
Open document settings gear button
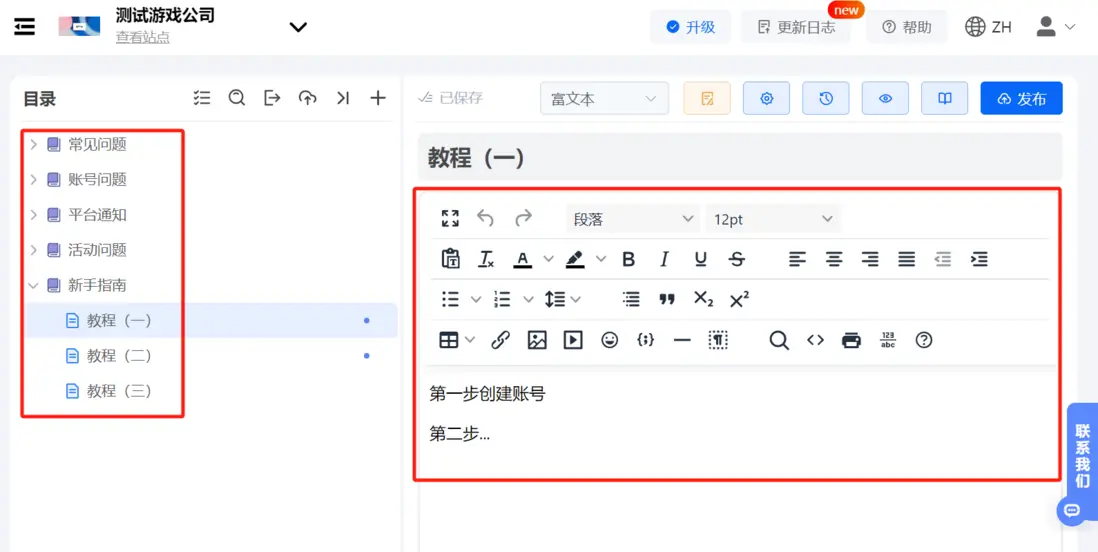[767, 99]
